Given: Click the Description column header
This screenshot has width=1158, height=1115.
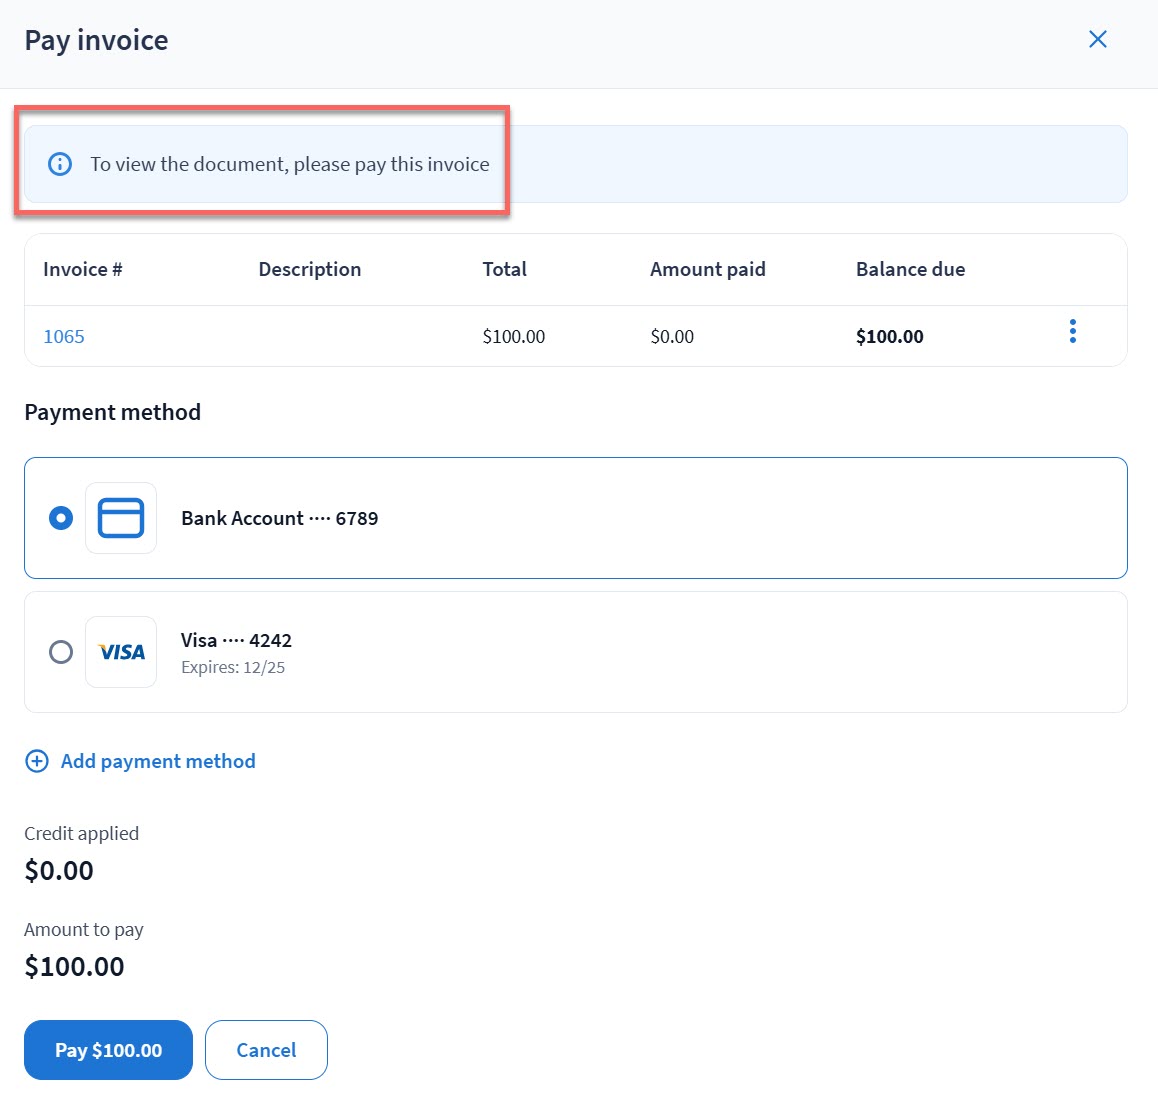Looking at the screenshot, I should [309, 269].
